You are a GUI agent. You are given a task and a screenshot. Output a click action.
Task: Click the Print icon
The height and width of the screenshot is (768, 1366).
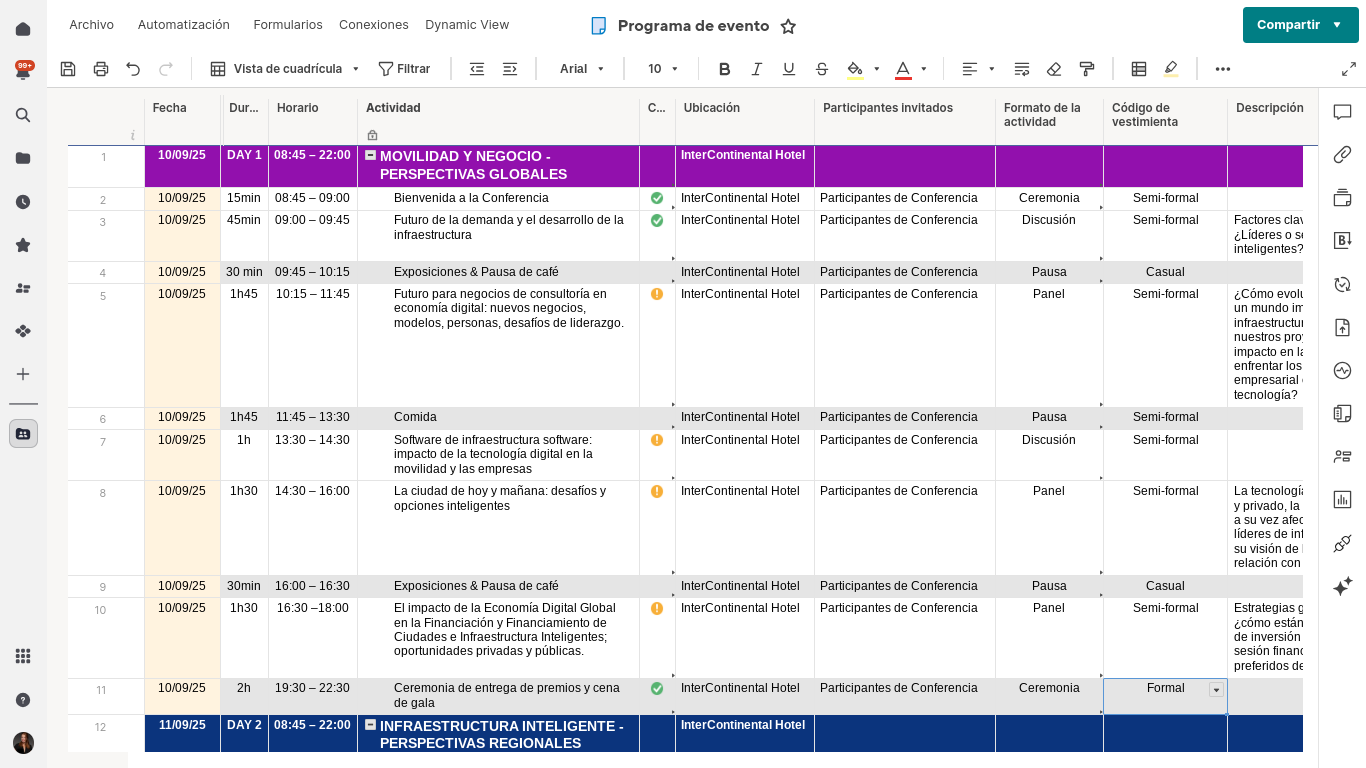101,69
